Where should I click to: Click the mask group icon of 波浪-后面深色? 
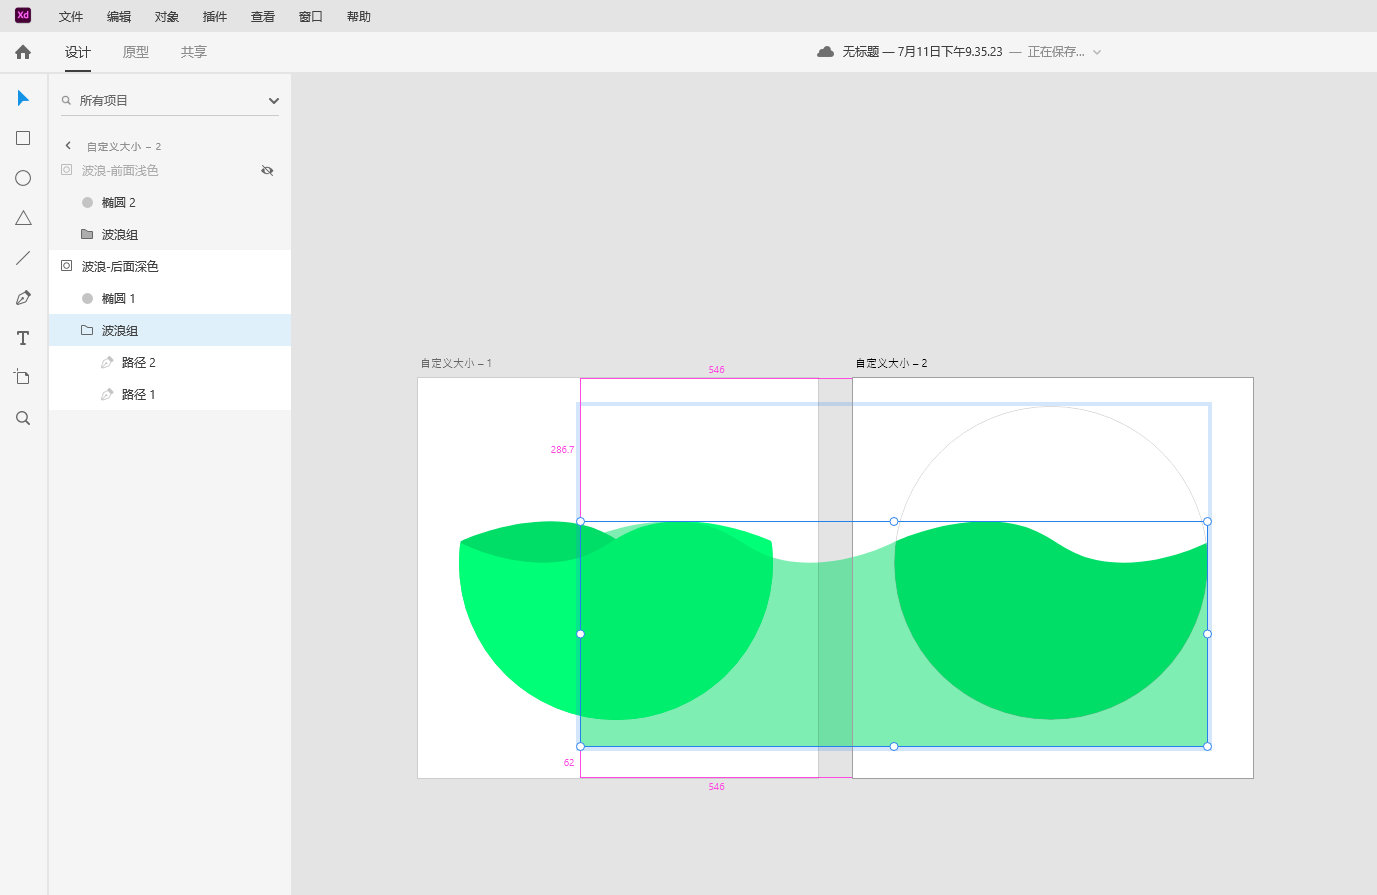tap(67, 266)
